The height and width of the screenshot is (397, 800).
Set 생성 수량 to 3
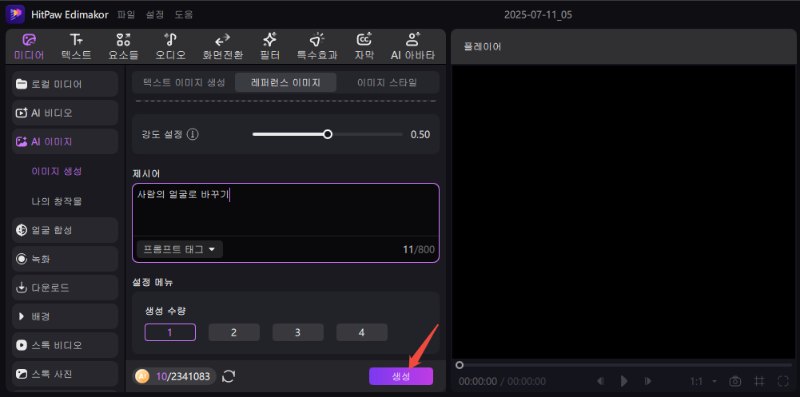pos(297,332)
